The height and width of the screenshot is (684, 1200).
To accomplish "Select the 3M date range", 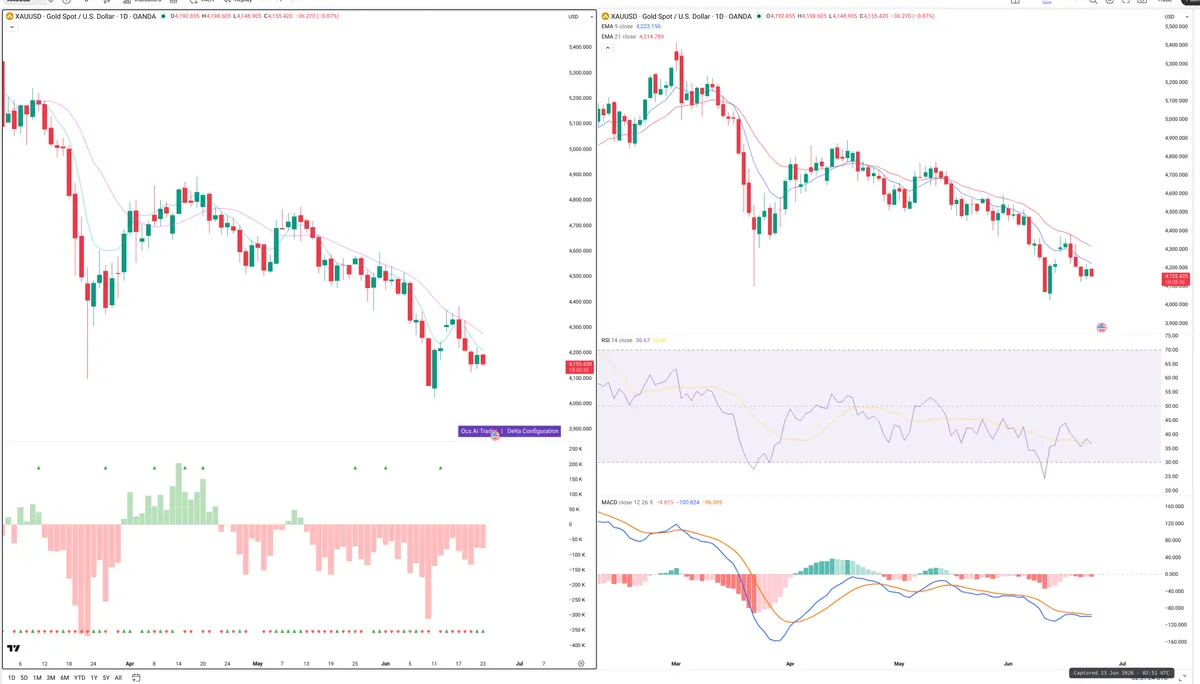I will tap(51, 678).
